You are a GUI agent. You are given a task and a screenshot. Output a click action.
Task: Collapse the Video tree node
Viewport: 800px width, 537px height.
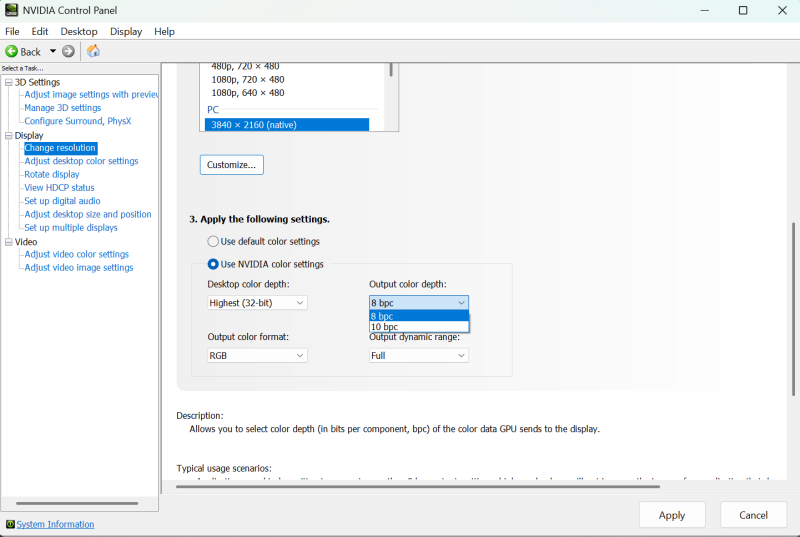8,242
